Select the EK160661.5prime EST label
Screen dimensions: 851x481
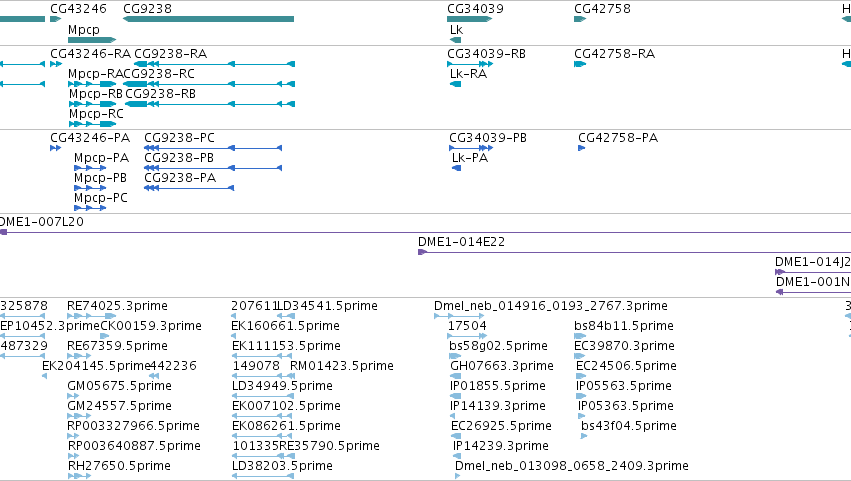coord(285,326)
